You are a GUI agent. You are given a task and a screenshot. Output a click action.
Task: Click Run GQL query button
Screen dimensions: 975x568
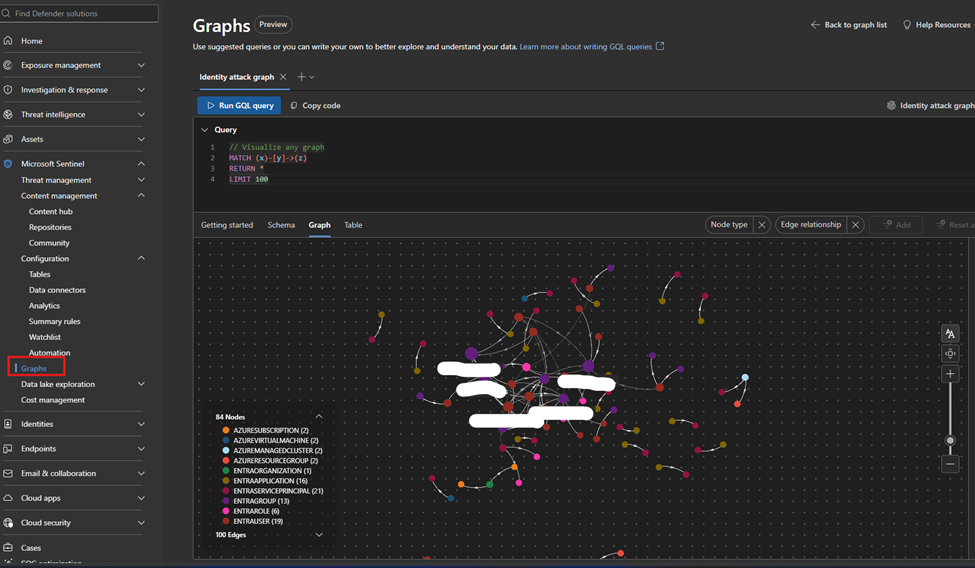point(239,105)
